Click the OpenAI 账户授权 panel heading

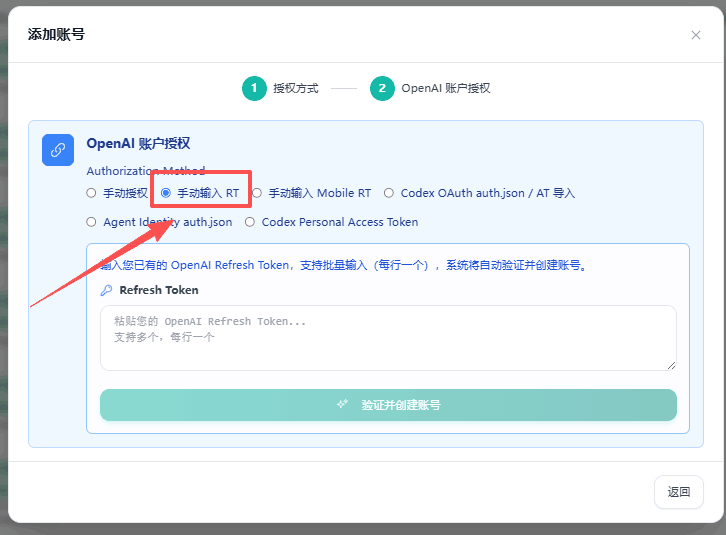tap(138, 144)
